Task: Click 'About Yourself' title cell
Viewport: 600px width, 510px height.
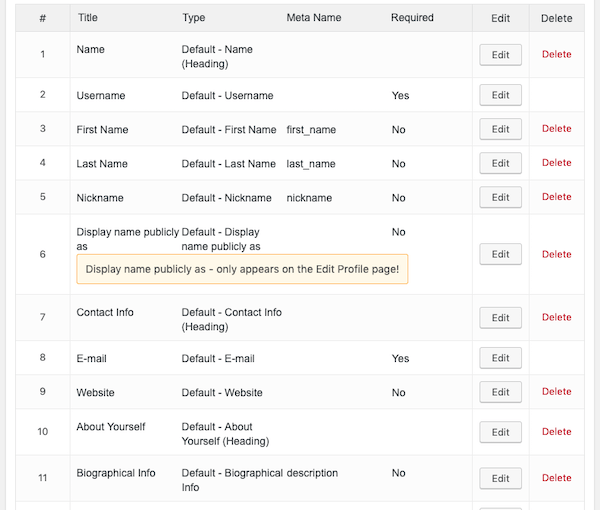Action: pyautogui.click(x=111, y=427)
